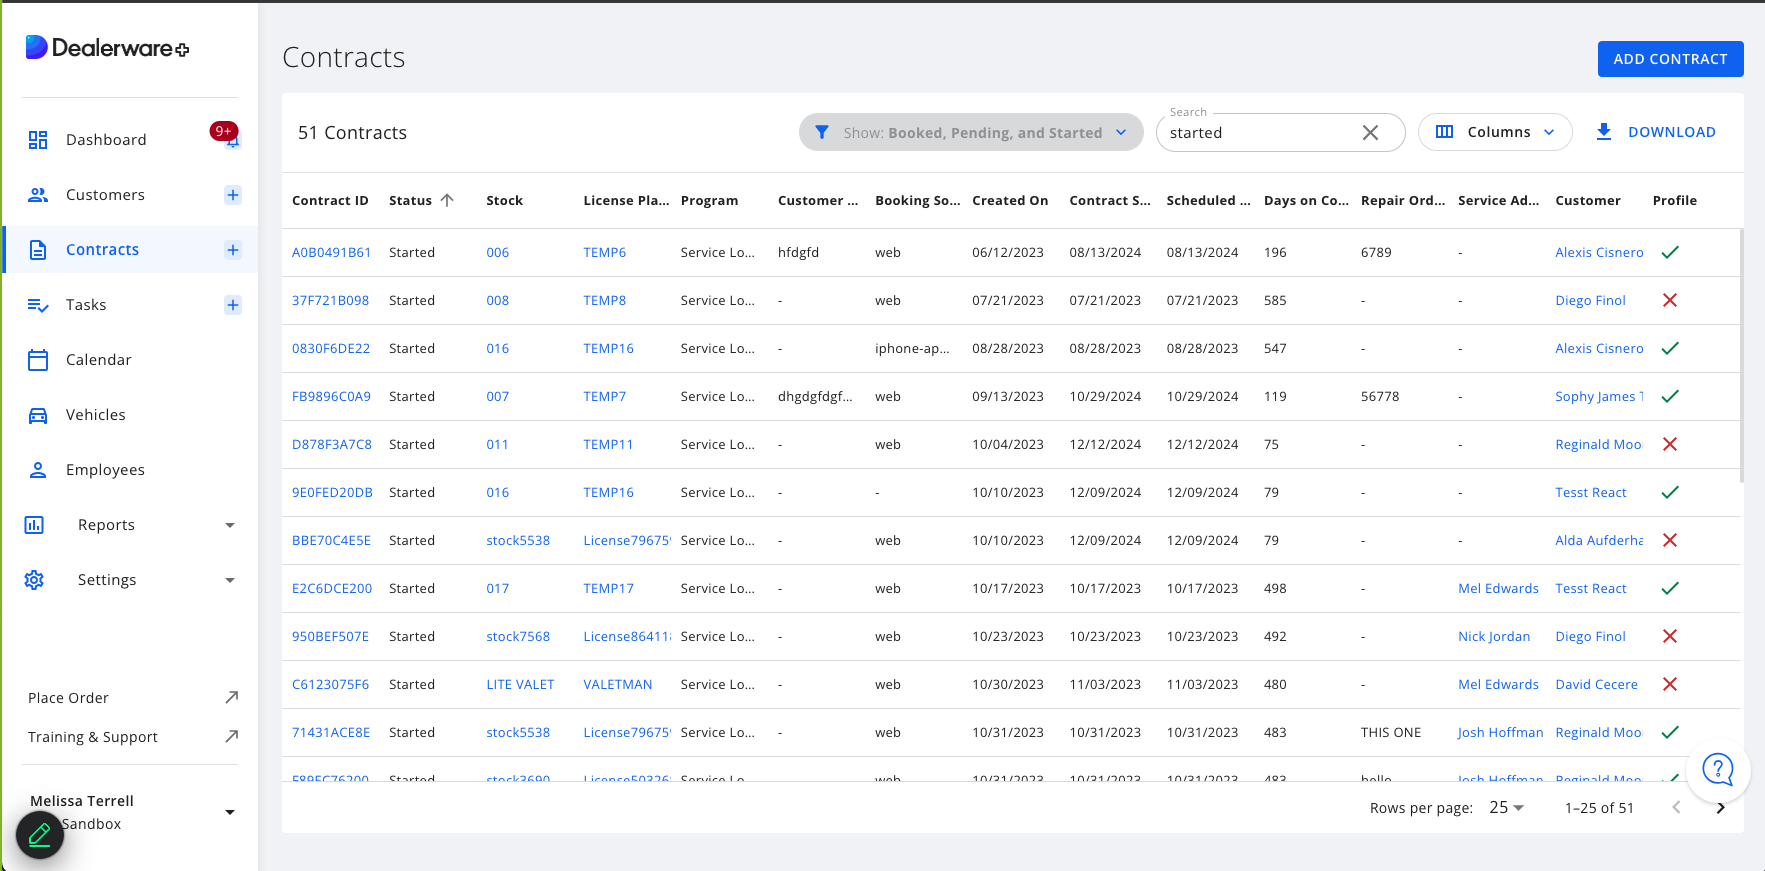Click the download arrow icon
The width and height of the screenshot is (1765, 871).
[1604, 132]
